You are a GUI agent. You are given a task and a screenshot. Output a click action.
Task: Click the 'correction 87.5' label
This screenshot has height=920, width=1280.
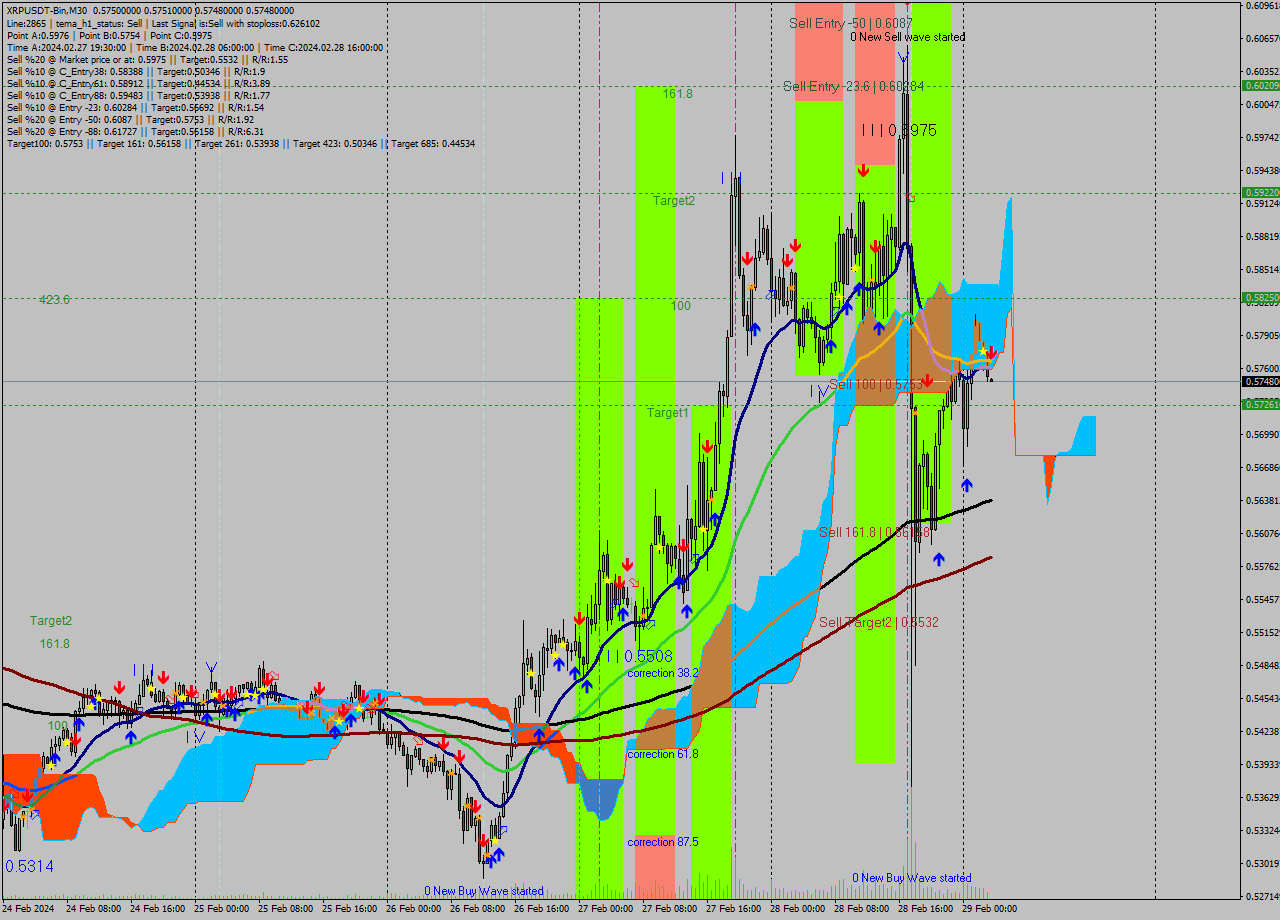(x=663, y=842)
